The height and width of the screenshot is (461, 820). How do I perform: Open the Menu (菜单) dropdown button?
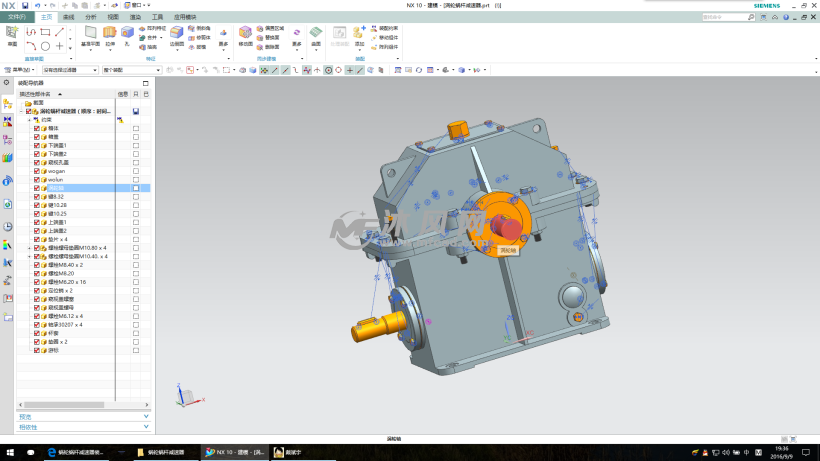pos(19,70)
